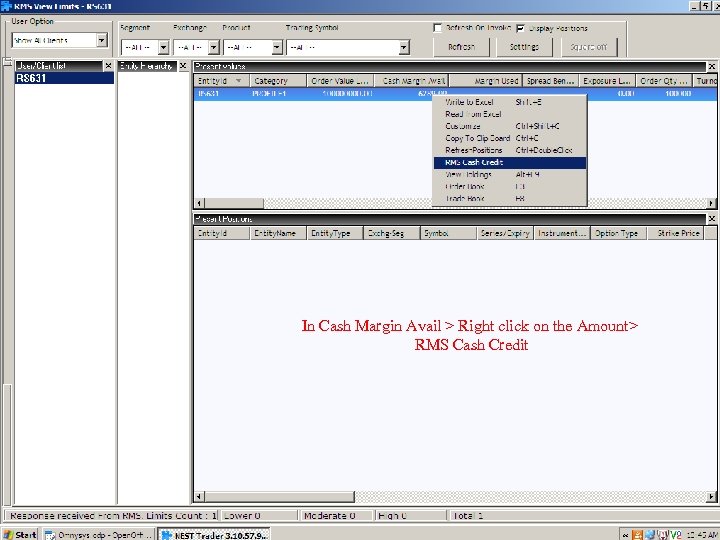Open the Settings button
The image size is (720, 540).
point(524,47)
